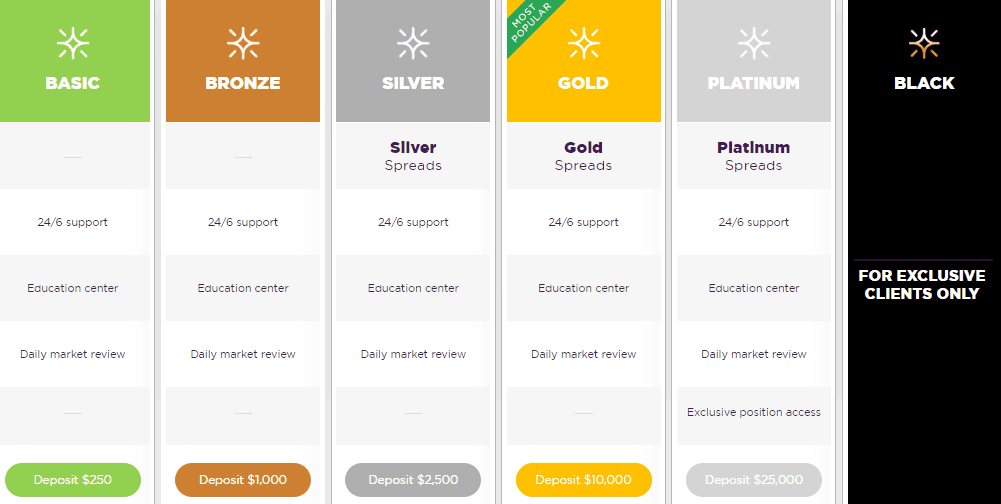
Task: Click Exclusive position access in Platinum
Action: pyautogui.click(x=754, y=412)
